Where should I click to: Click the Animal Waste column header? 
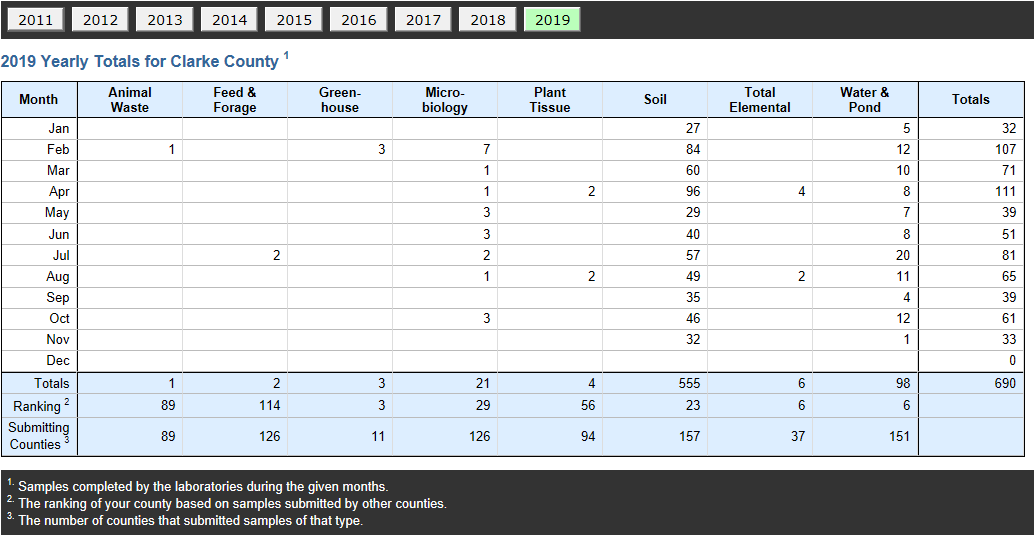[130, 100]
